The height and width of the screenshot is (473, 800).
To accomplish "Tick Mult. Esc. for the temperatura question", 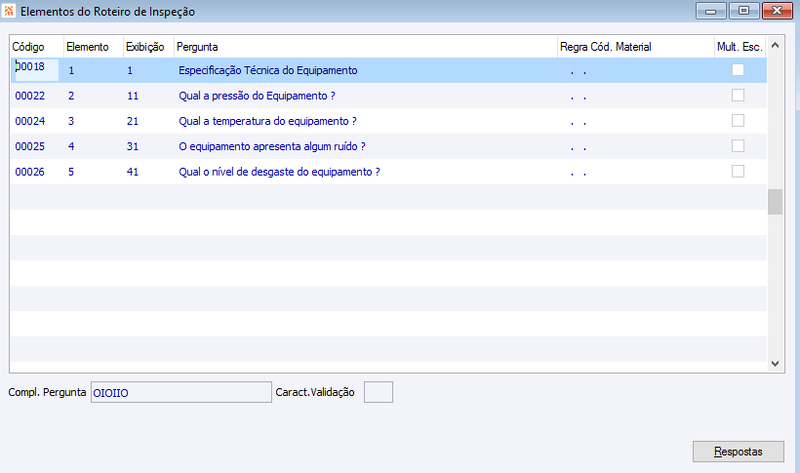I will [738, 121].
